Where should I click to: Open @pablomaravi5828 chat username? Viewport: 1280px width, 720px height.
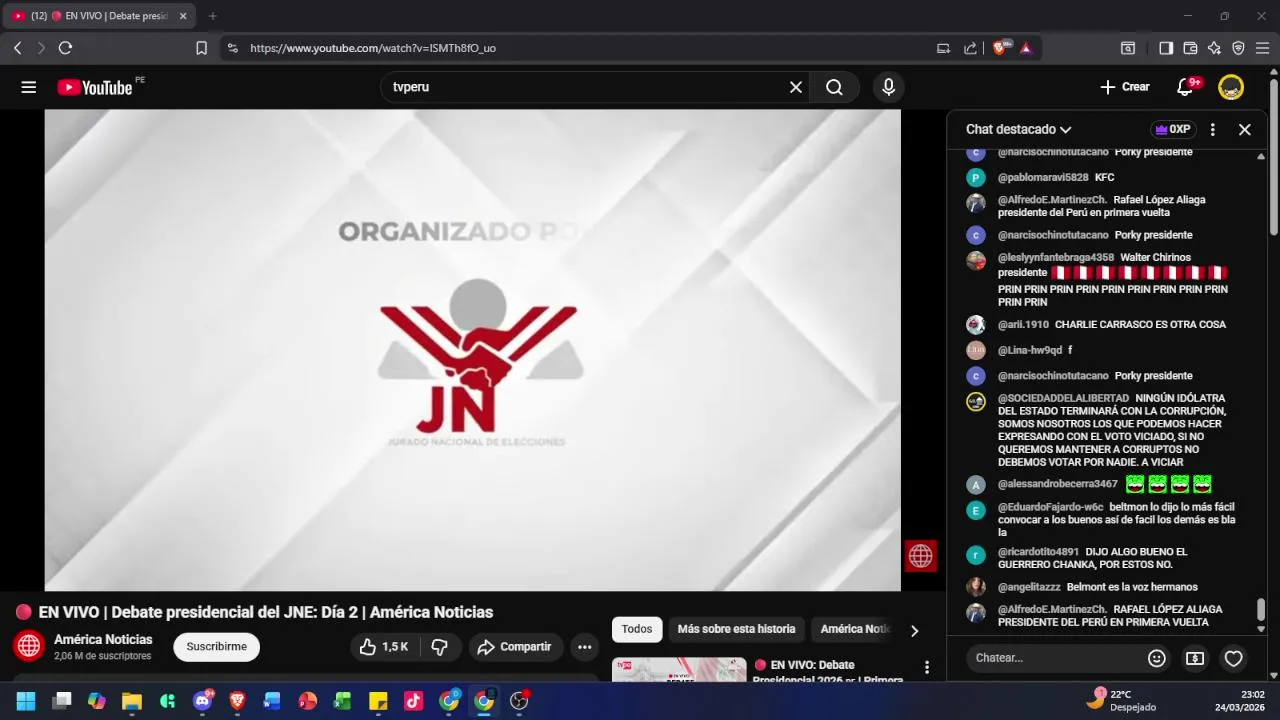pyautogui.click(x=1043, y=177)
